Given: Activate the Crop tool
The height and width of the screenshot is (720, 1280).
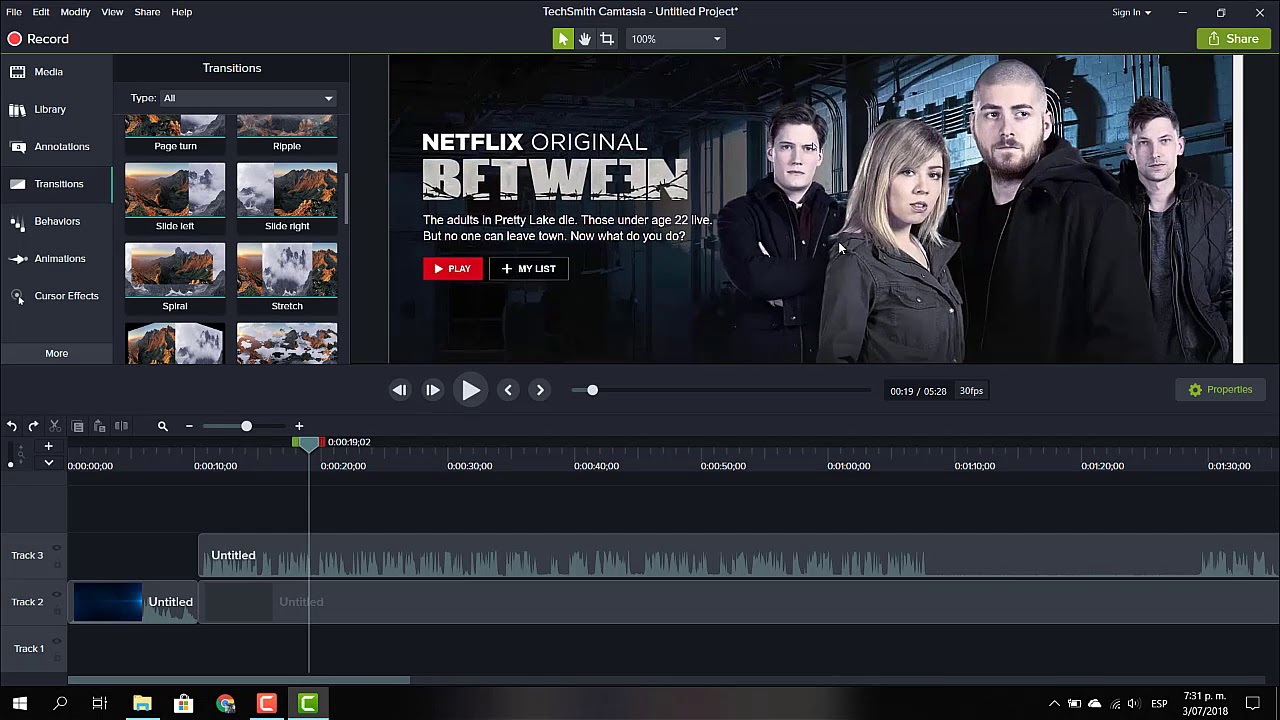Looking at the screenshot, I should 607,39.
